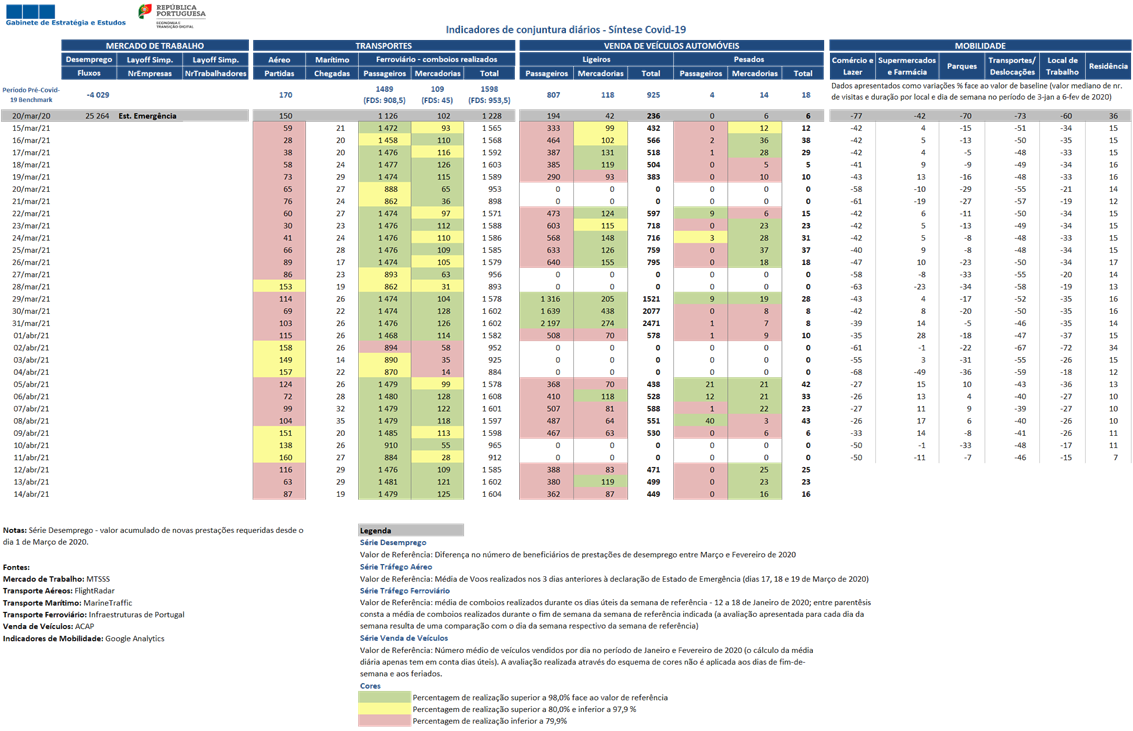Screen dimensions: 1133x731
Task: Click the Desemprego column header
Action: [89, 59]
